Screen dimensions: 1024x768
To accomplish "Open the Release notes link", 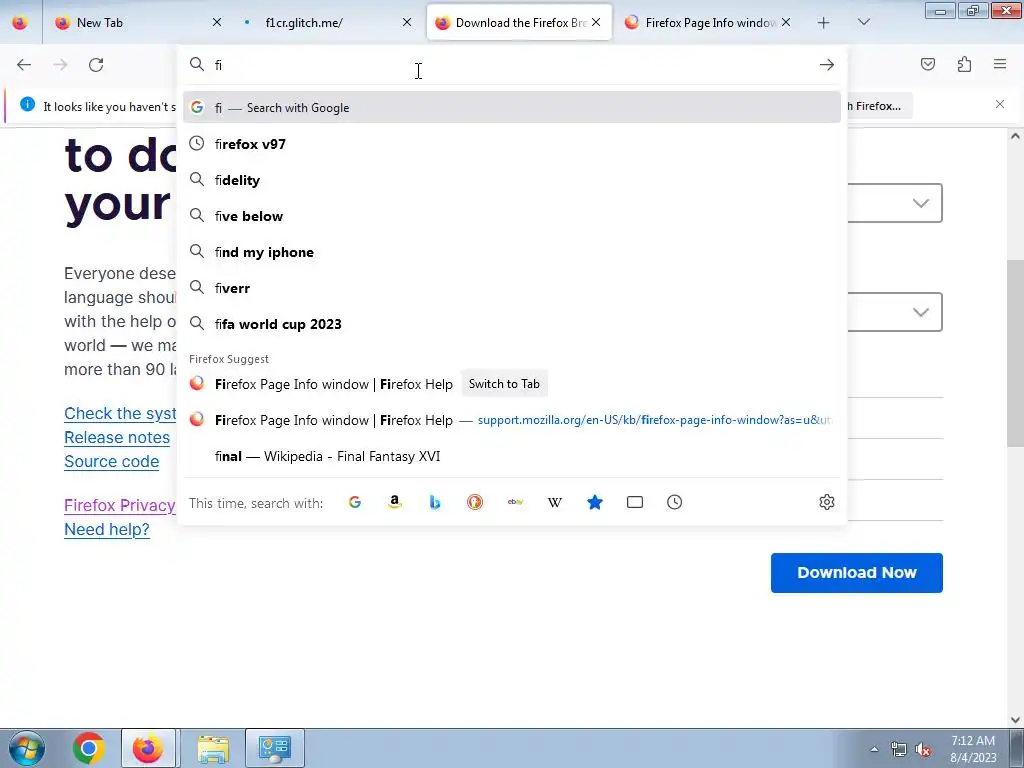I will pos(117,438).
